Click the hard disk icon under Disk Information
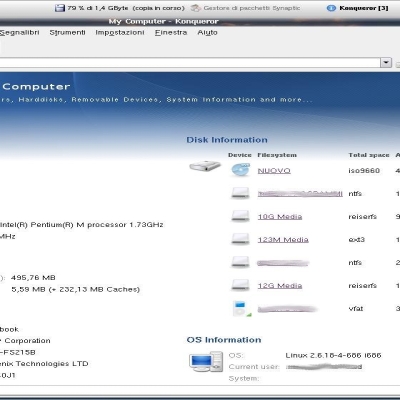The height and width of the screenshot is (400, 400). pyautogui.click(x=205, y=166)
